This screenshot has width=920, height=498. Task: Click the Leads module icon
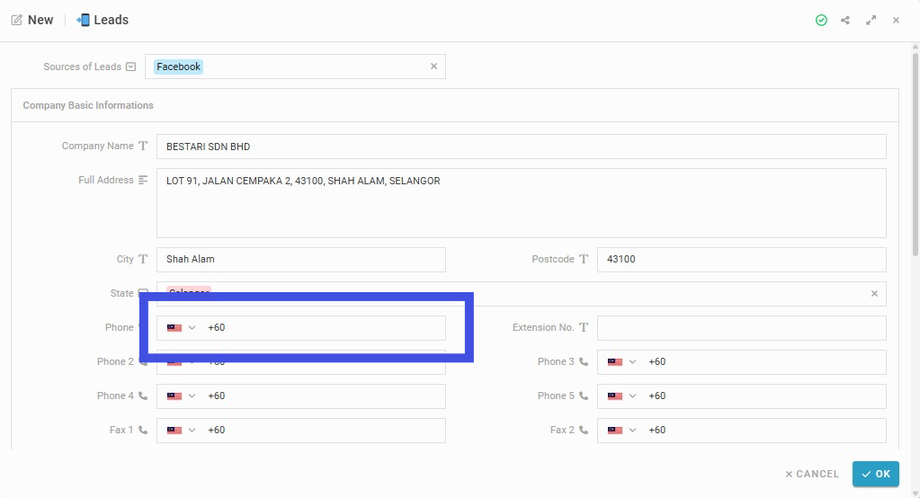[x=83, y=20]
